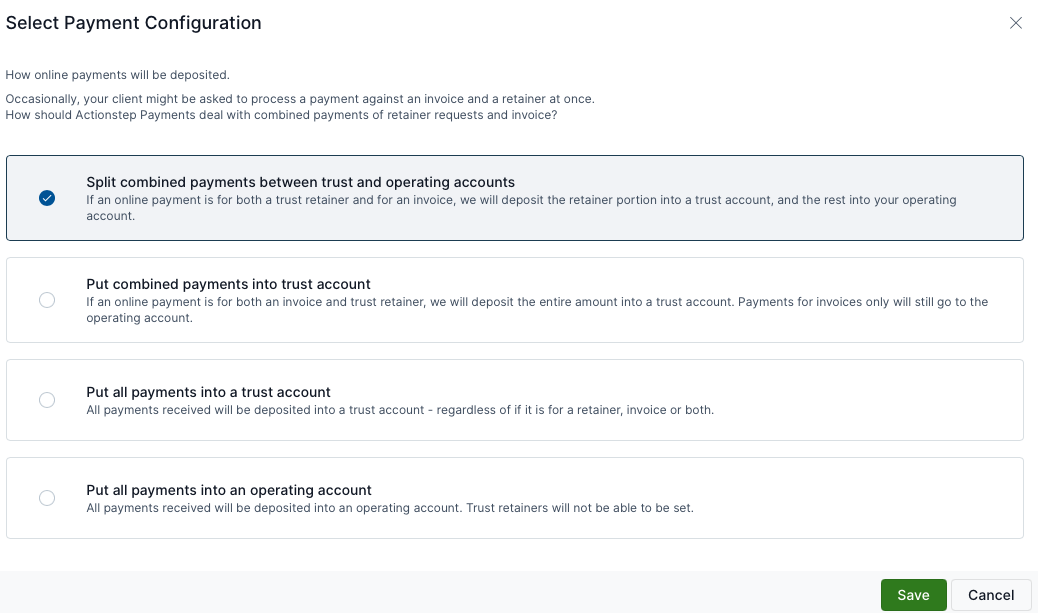
Task: Click the blue checkmark on the Split option
Action: pyautogui.click(x=47, y=198)
